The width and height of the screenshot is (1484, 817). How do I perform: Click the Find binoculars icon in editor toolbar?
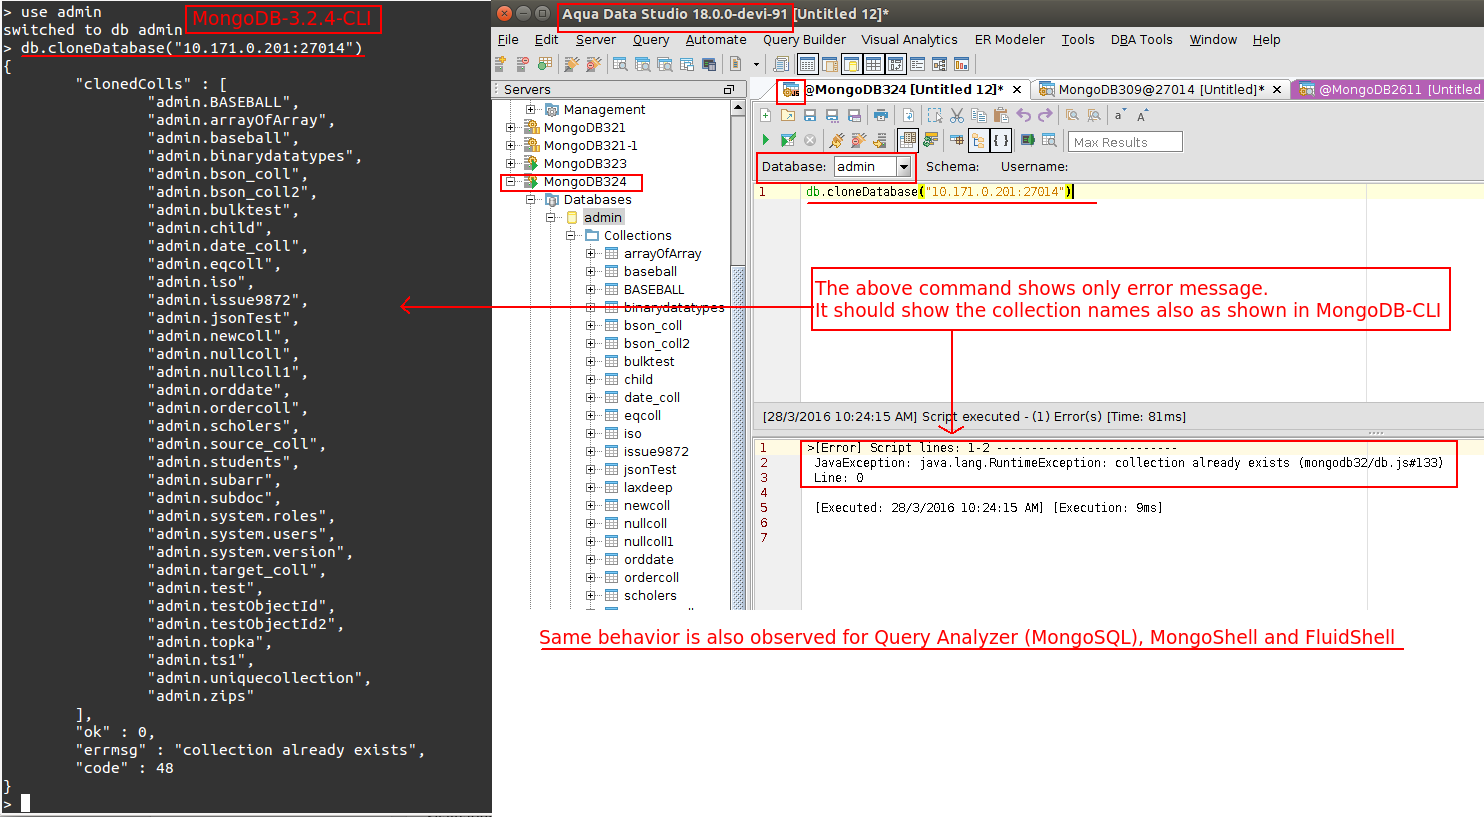click(x=1072, y=115)
